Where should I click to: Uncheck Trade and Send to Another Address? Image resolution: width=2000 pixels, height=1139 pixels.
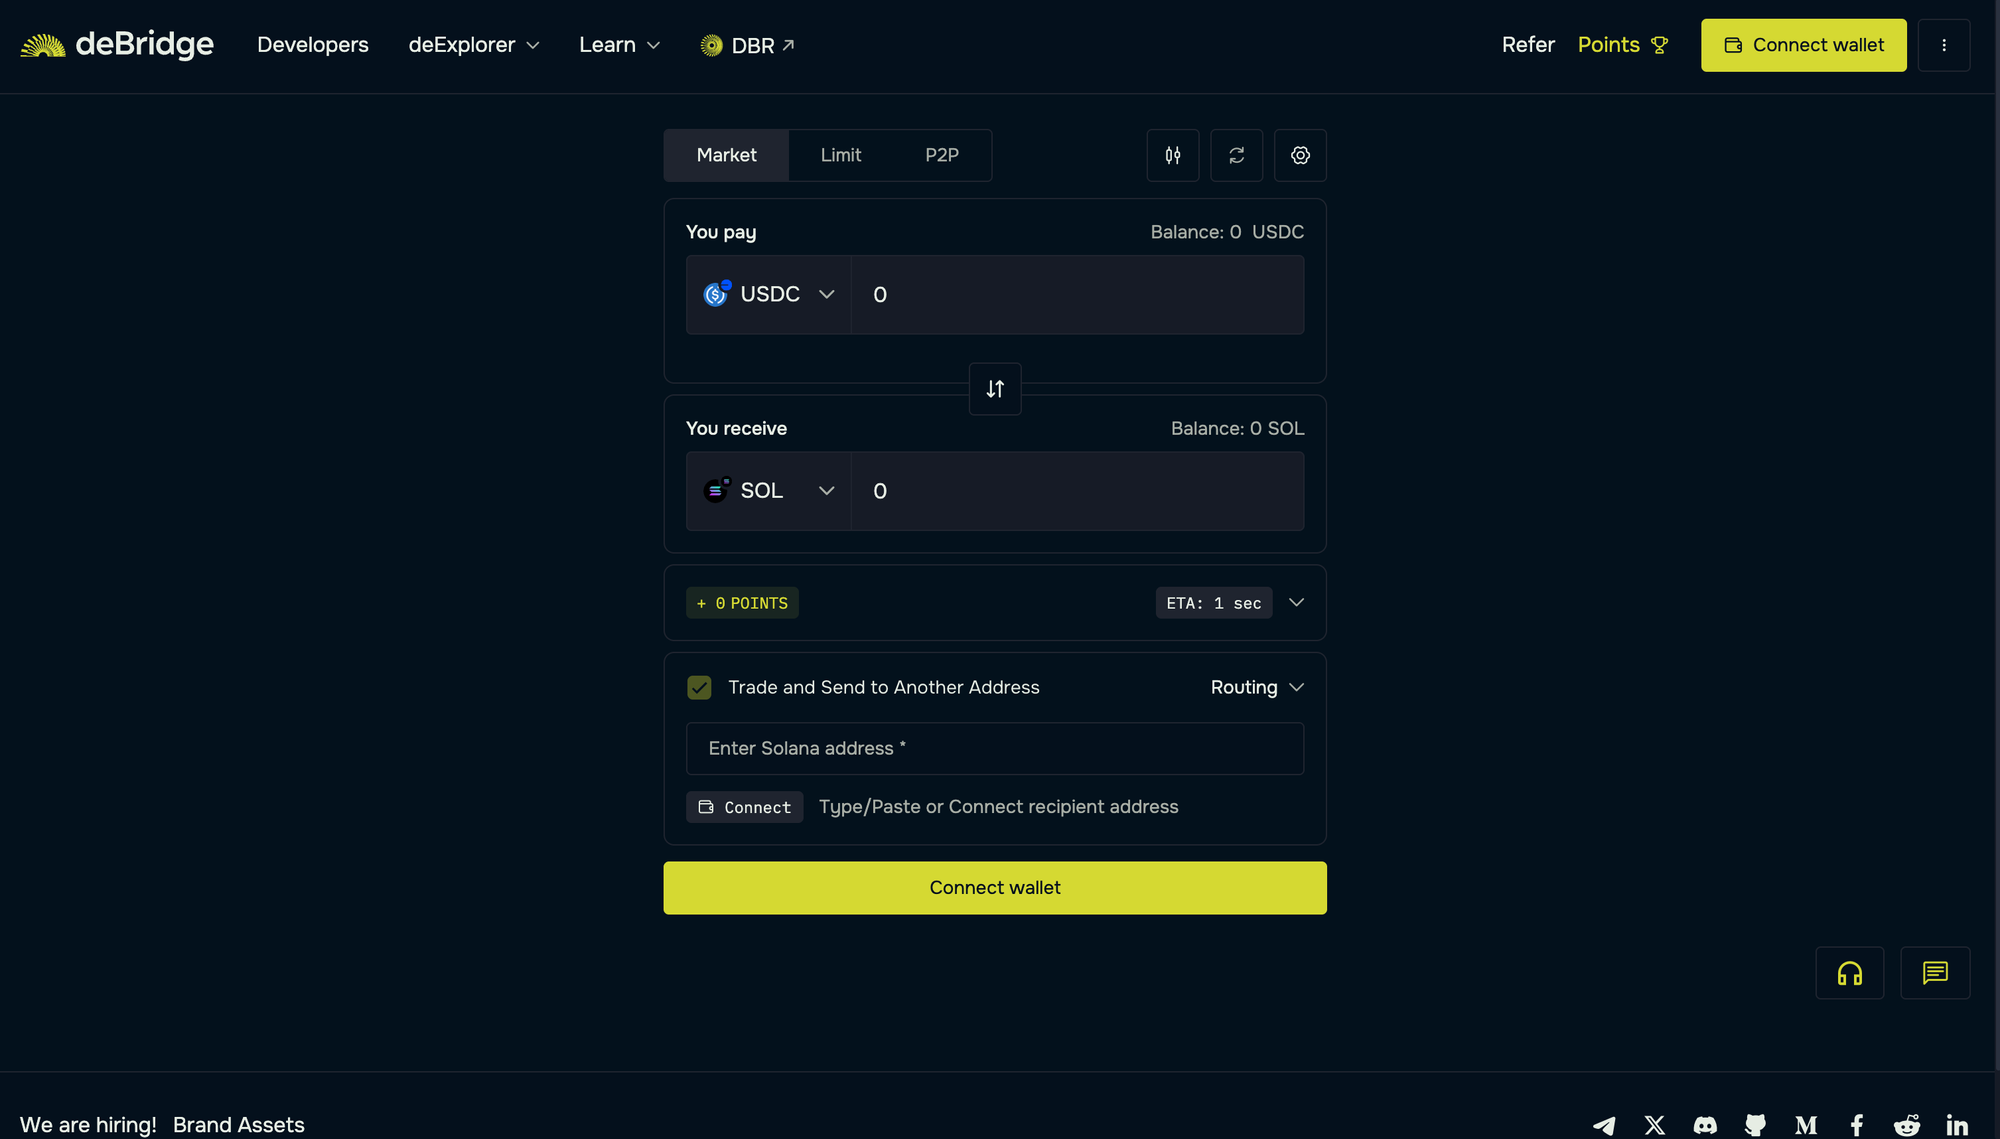(699, 688)
